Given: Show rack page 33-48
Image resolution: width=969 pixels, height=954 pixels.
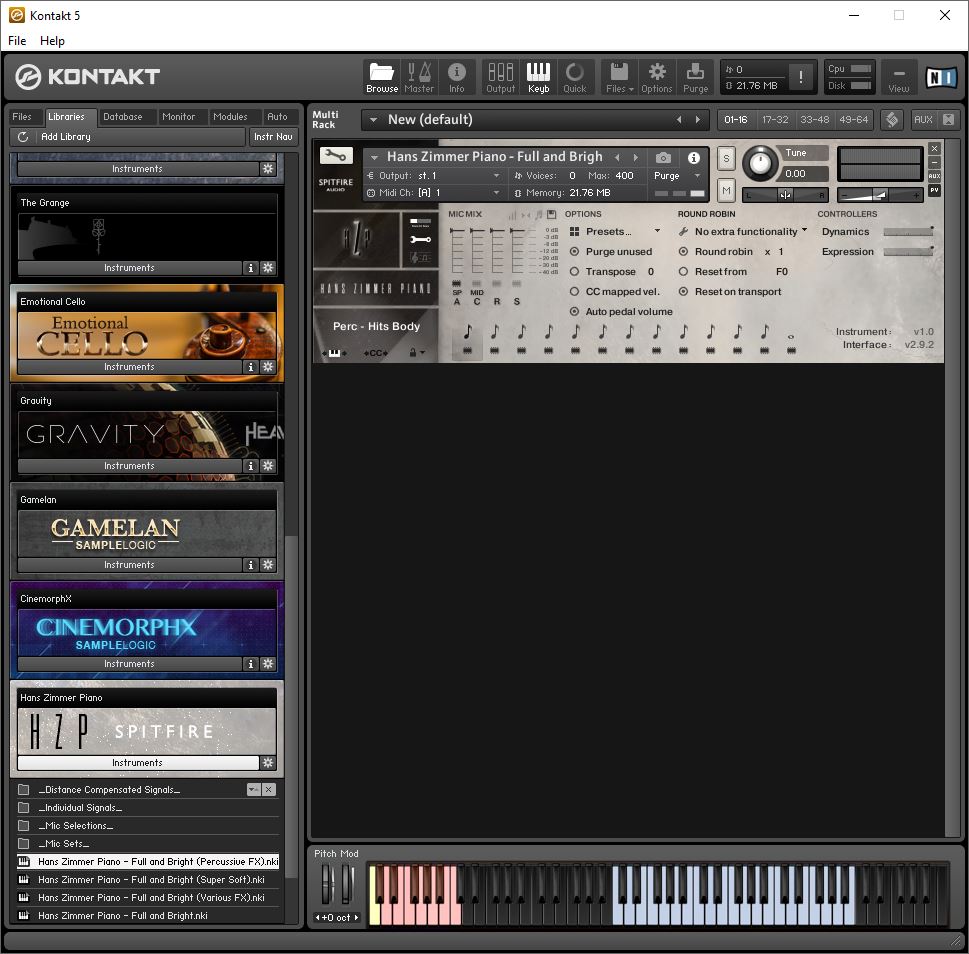Looking at the screenshot, I should tap(815, 120).
